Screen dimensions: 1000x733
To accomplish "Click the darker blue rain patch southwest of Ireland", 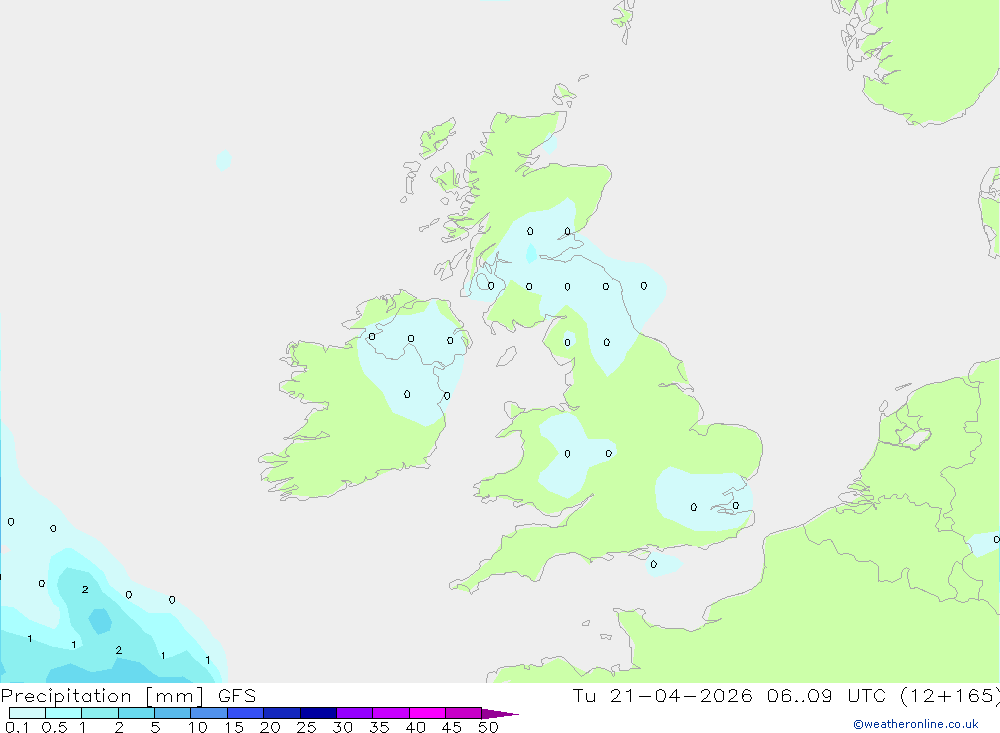I will [99, 621].
